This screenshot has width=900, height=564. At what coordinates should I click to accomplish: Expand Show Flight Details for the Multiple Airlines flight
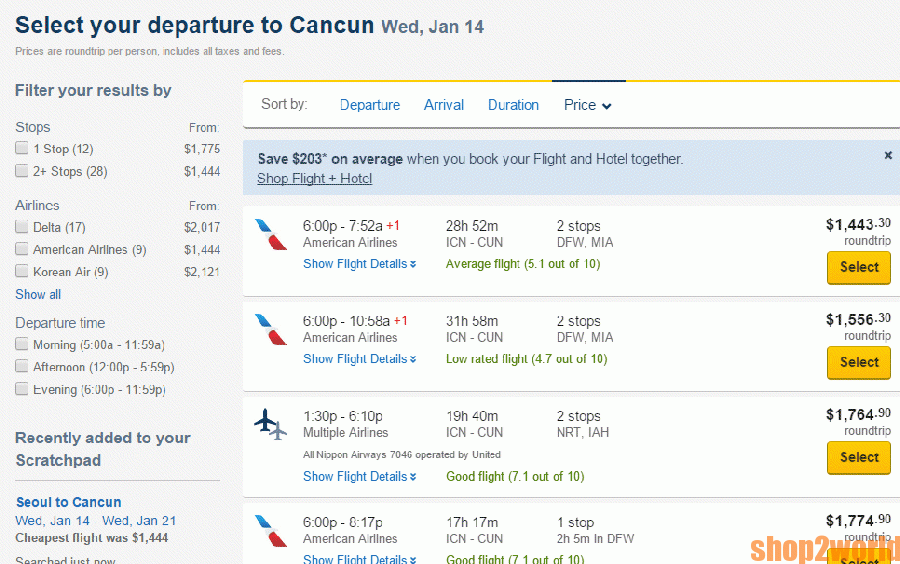[359, 476]
